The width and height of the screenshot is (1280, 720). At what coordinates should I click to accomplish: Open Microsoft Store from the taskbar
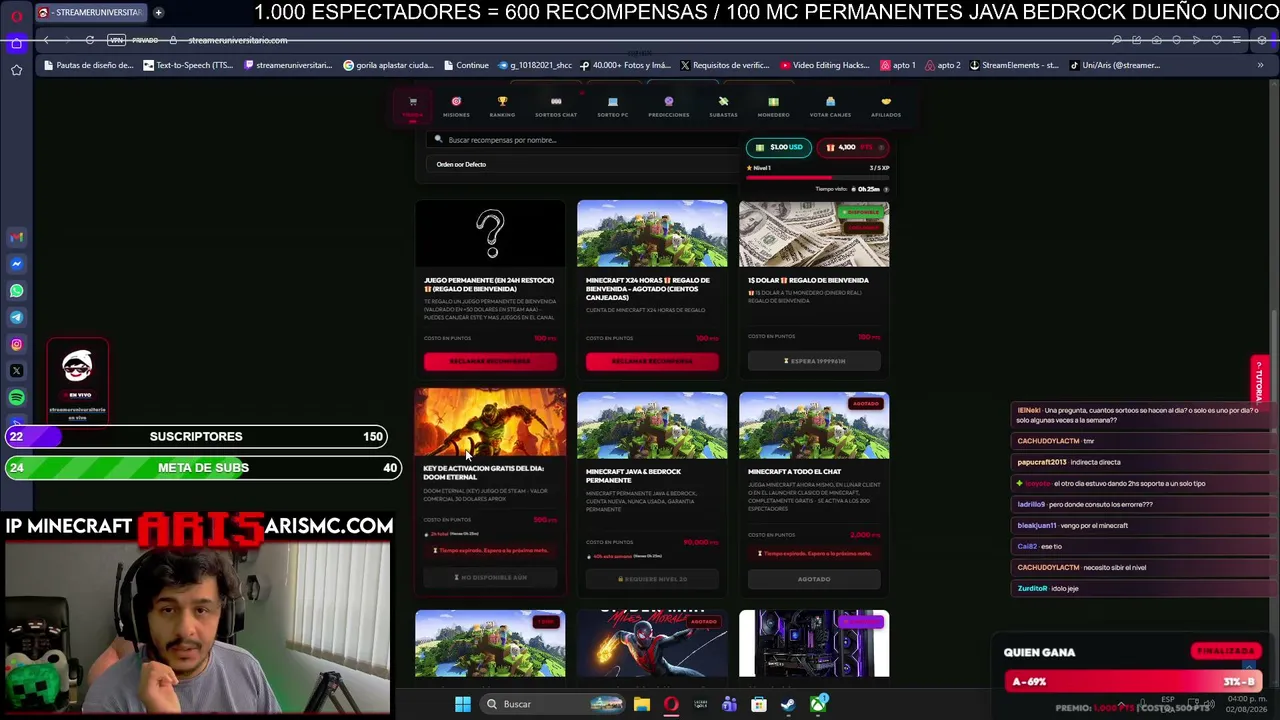point(759,704)
